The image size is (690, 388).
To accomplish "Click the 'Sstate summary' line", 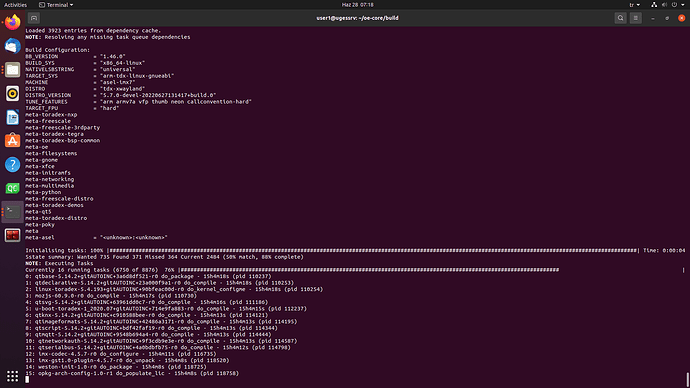I will click(165, 257).
